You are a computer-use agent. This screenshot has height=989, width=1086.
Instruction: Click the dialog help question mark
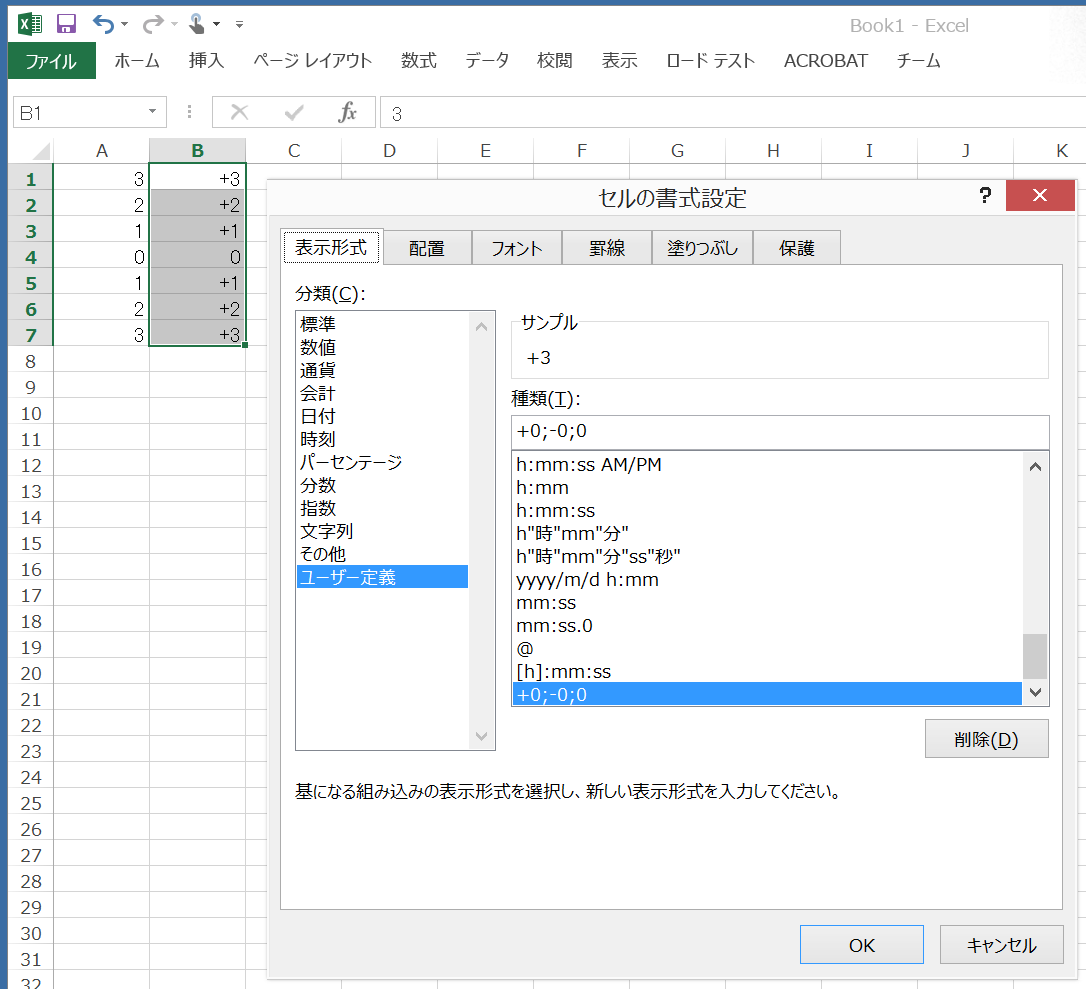tap(985, 195)
